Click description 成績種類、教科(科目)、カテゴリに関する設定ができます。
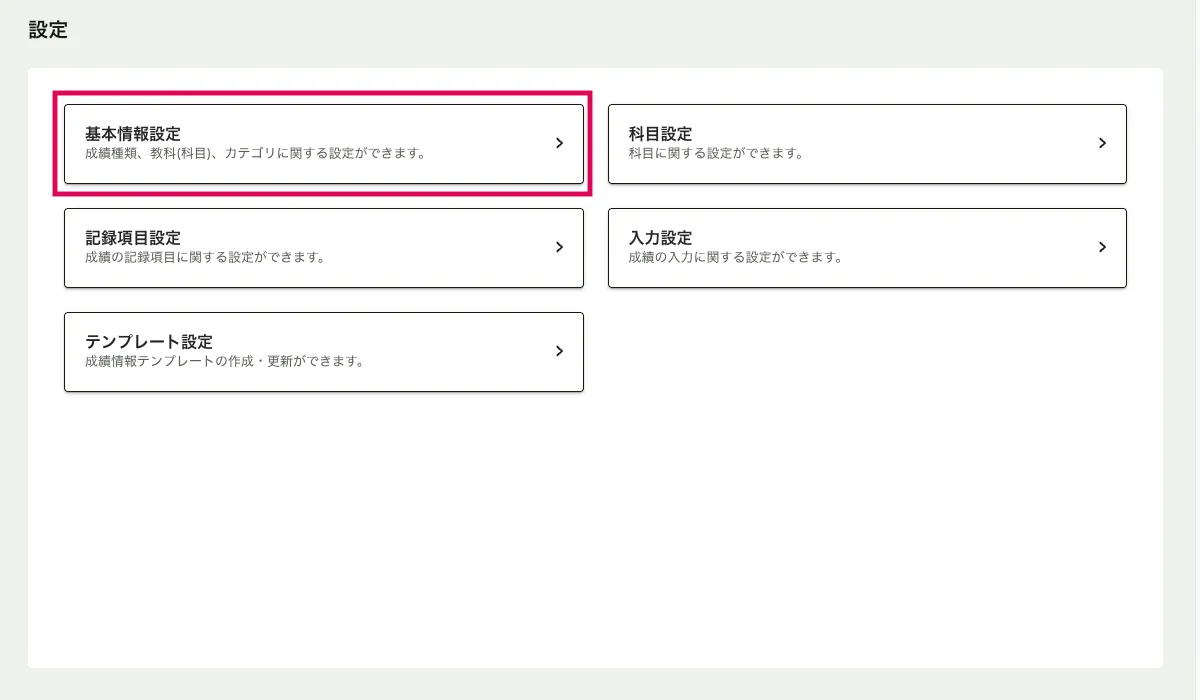Screen dimensions: 1200x700 (256, 154)
